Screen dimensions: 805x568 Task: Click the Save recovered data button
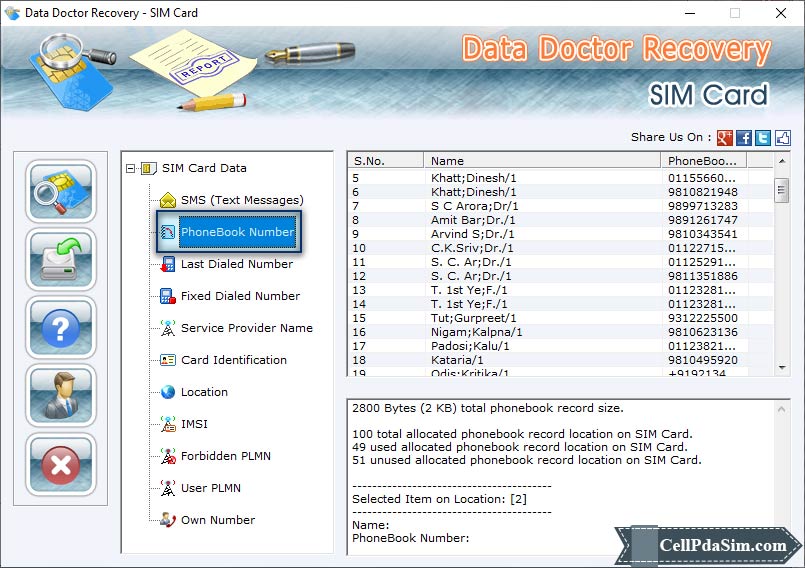[x=61, y=259]
